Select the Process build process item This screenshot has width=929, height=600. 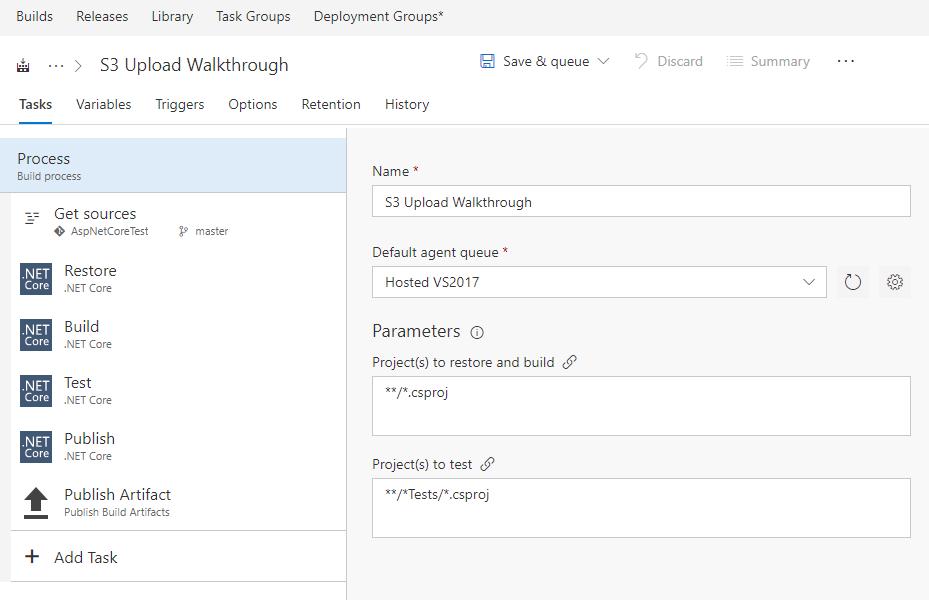(173, 165)
